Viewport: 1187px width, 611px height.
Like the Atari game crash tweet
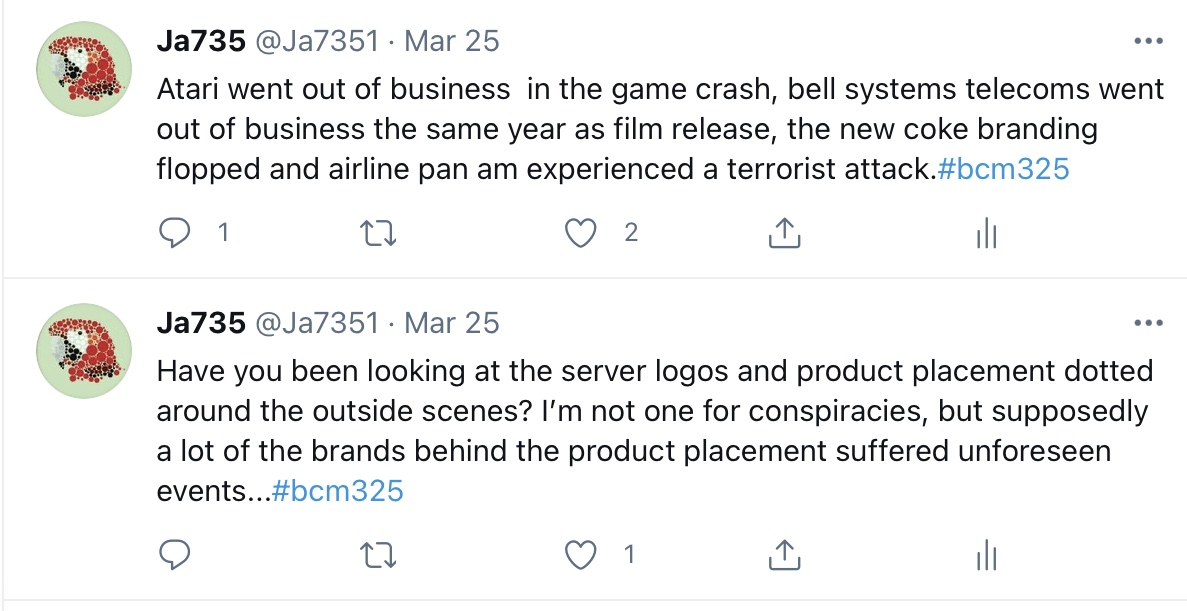click(580, 234)
